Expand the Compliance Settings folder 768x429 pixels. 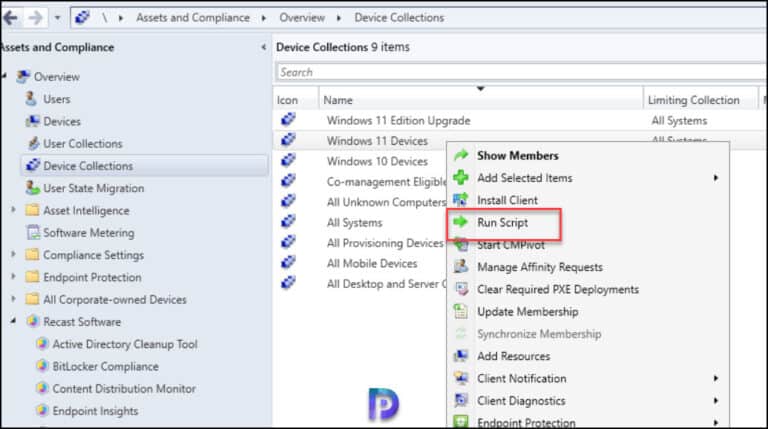[13, 255]
